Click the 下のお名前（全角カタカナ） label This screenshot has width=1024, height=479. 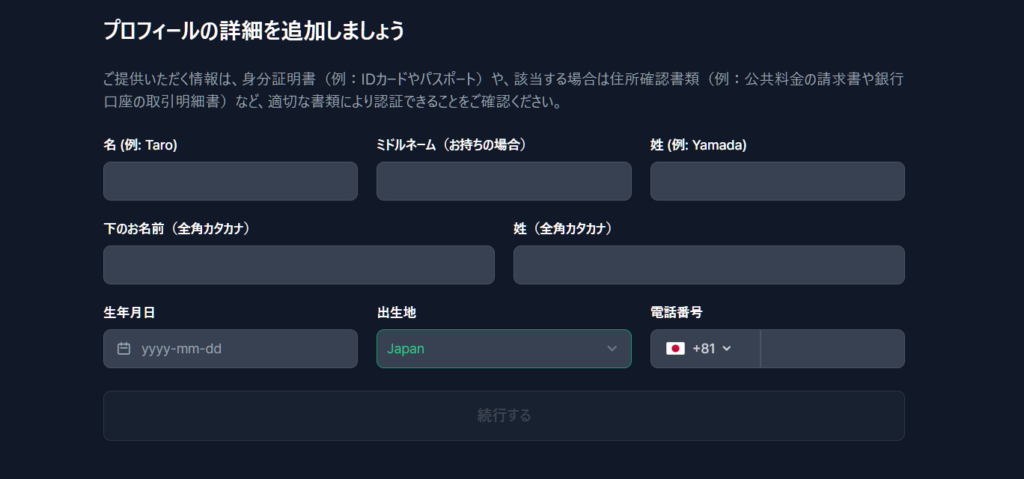click(176, 229)
